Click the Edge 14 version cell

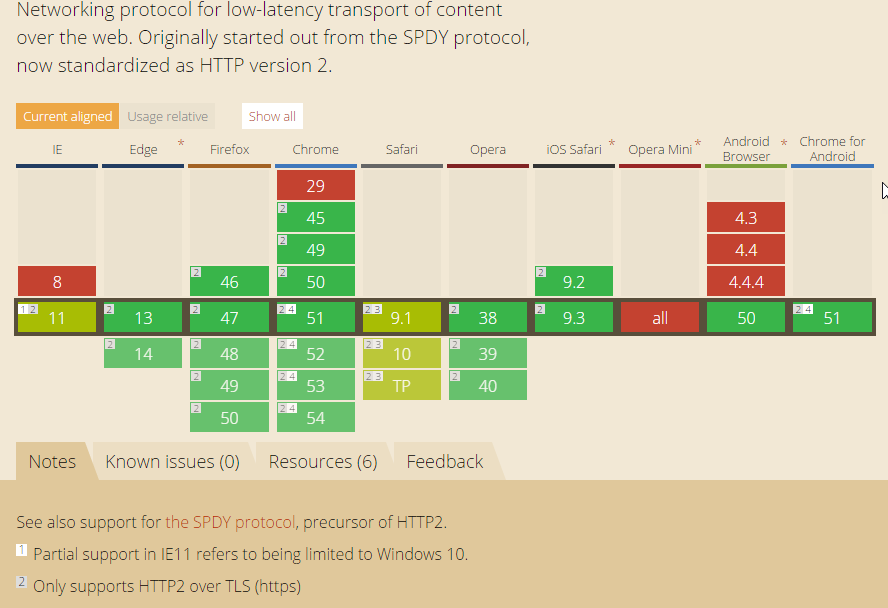(144, 353)
